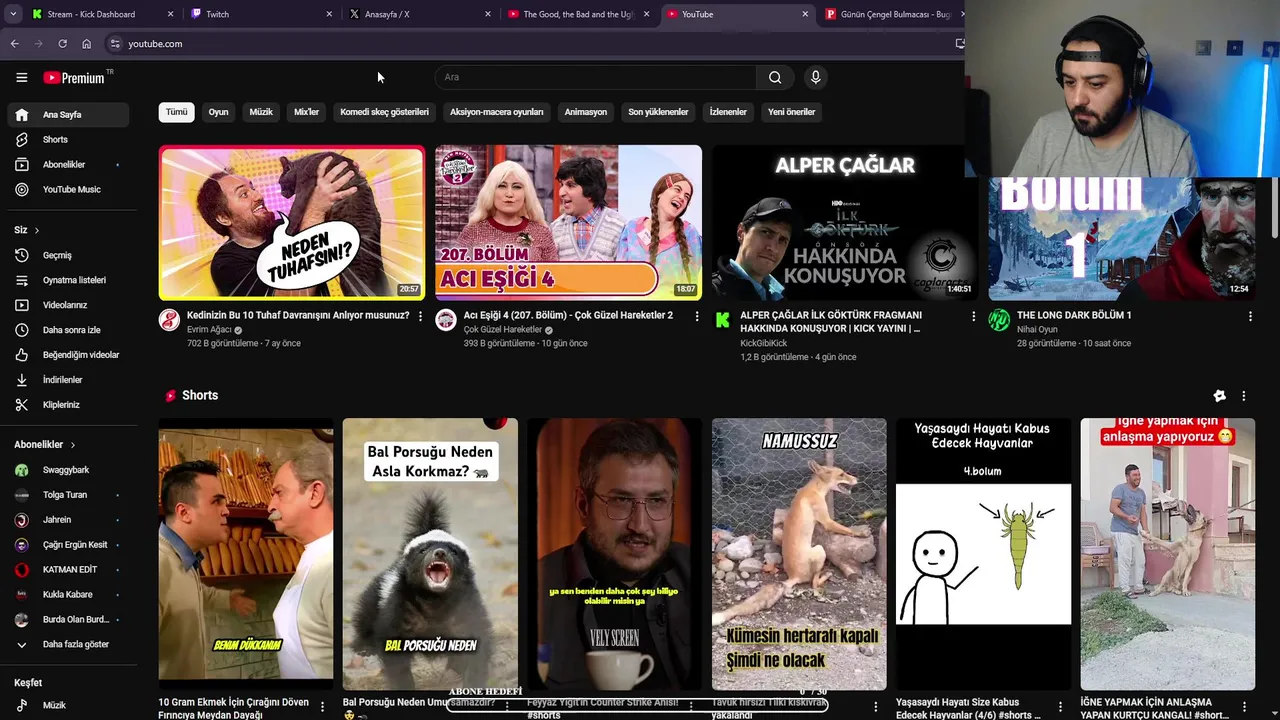Open Beğendiğim videolar list
This screenshot has height=720, width=1280.
tap(68, 355)
